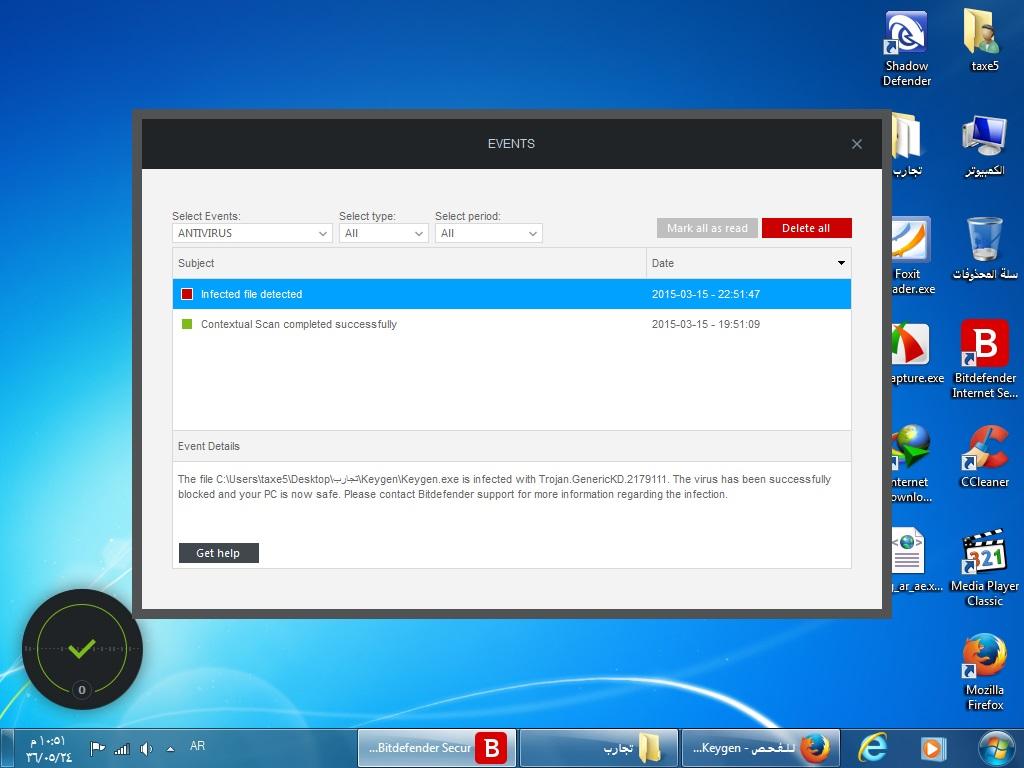1024x768 pixels.
Task: Click the Windows Start orb
Action: (x=995, y=748)
